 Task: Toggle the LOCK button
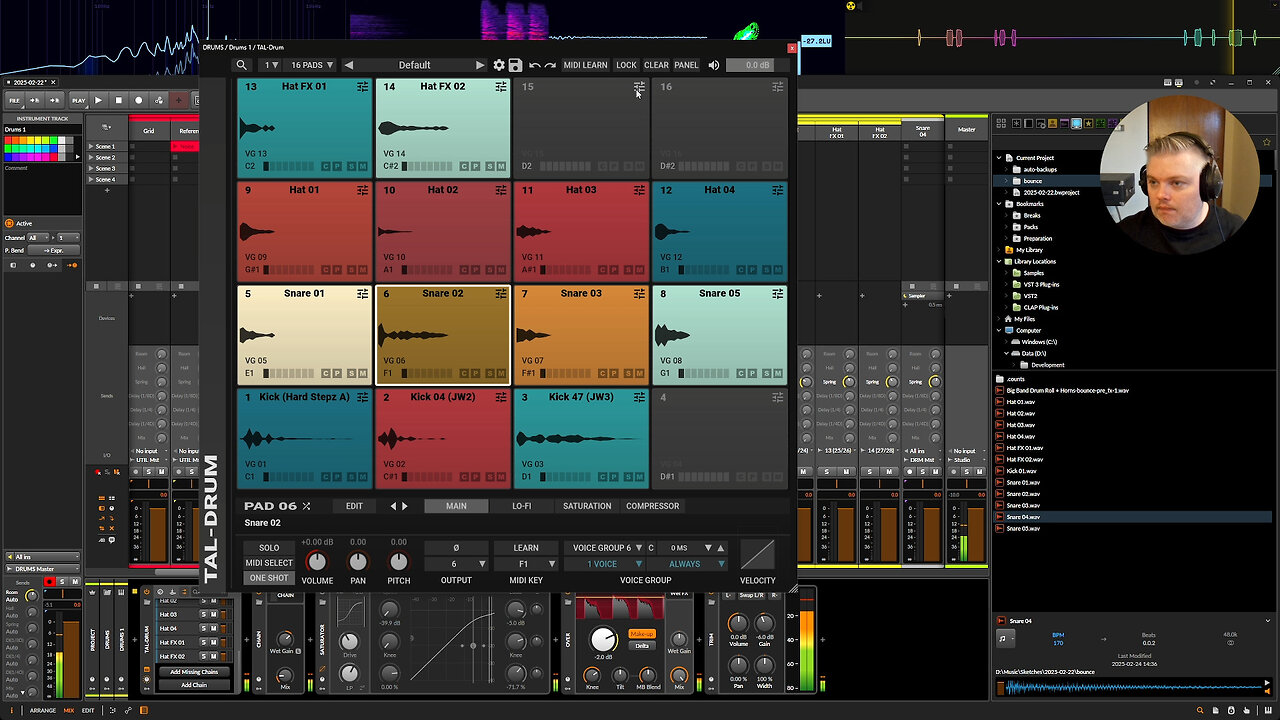626,65
